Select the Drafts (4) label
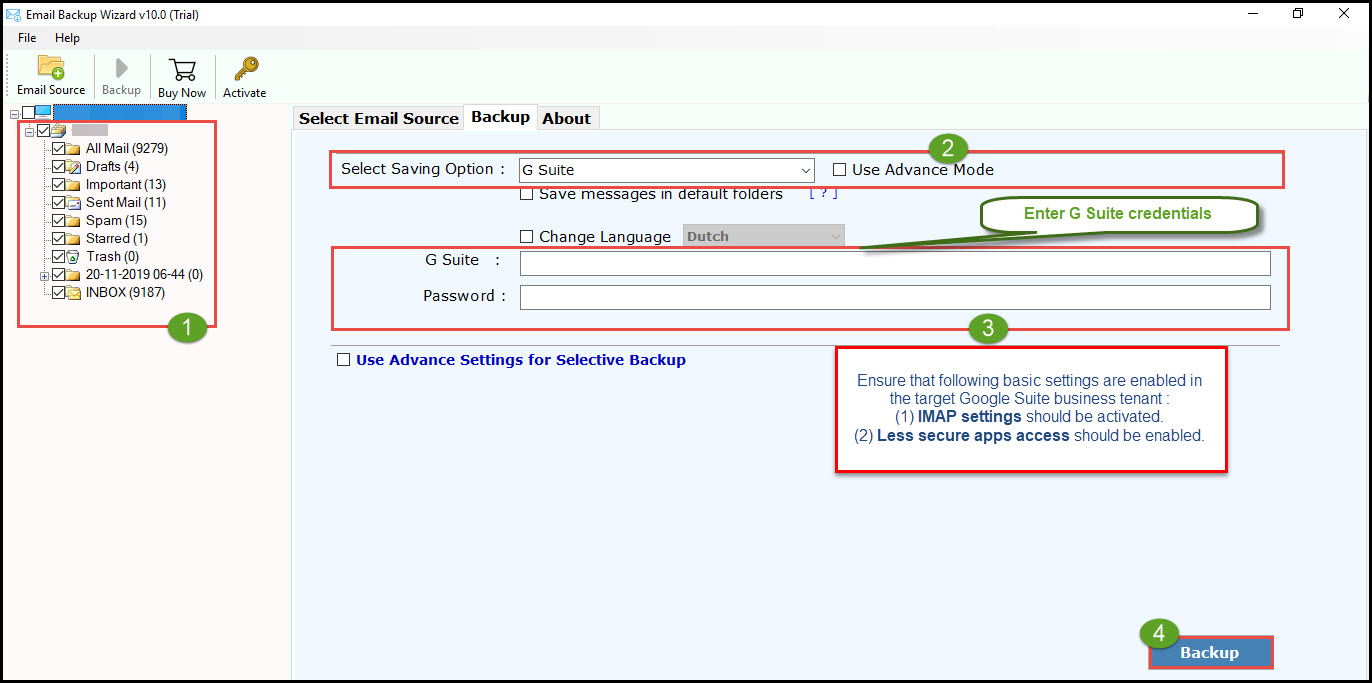The height and width of the screenshot is (683, 1372). tap(113, 167)
